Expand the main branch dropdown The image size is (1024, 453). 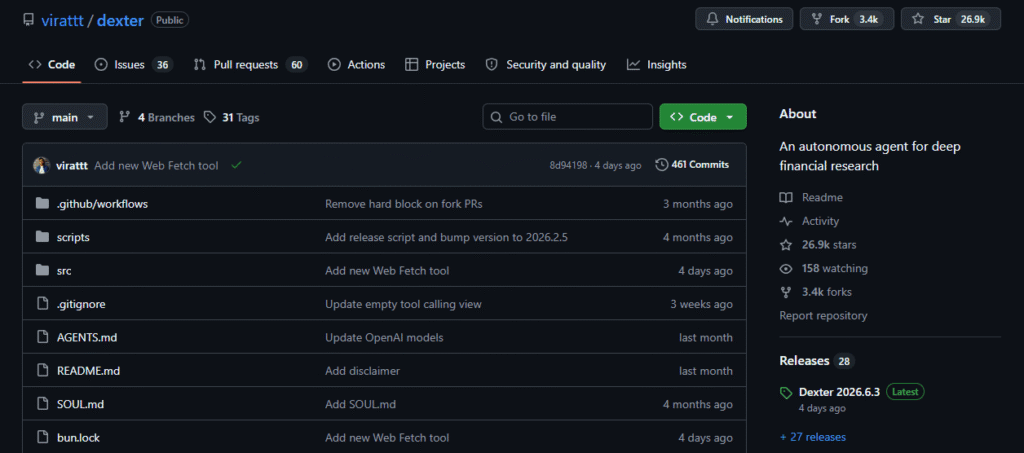click(x=65, y=117)
